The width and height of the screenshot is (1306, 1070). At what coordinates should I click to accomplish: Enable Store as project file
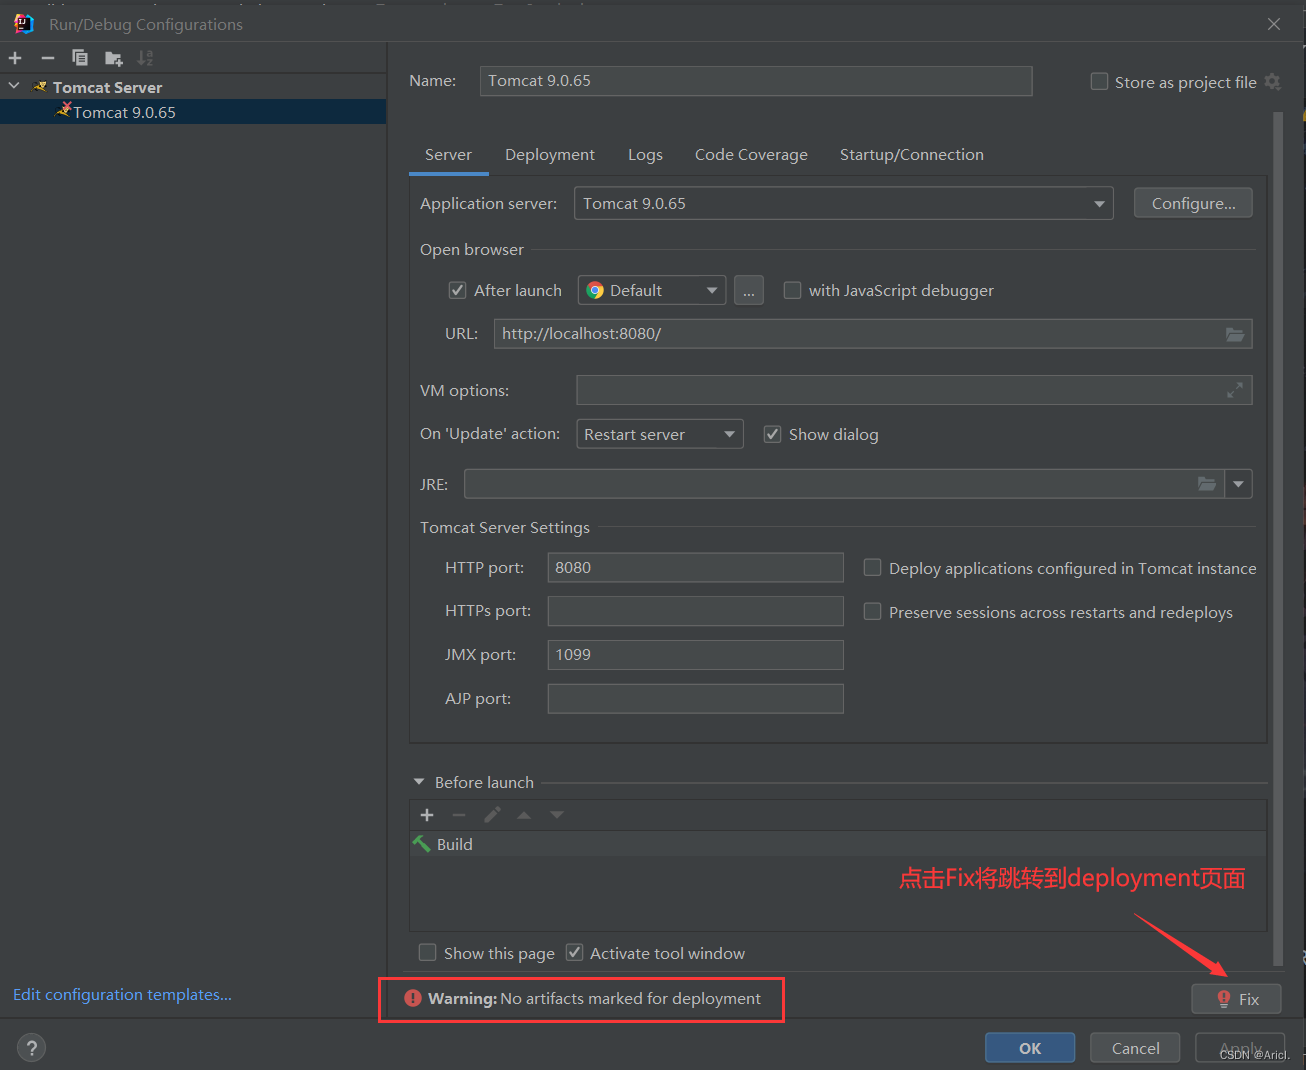[1099, 82]
